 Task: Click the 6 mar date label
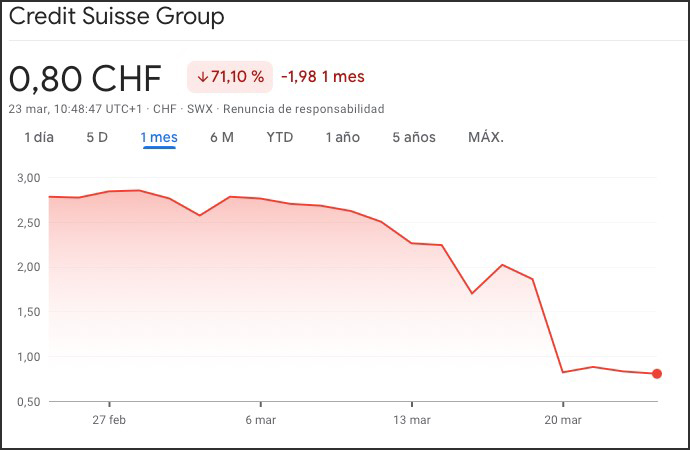[x=260, y=419]
